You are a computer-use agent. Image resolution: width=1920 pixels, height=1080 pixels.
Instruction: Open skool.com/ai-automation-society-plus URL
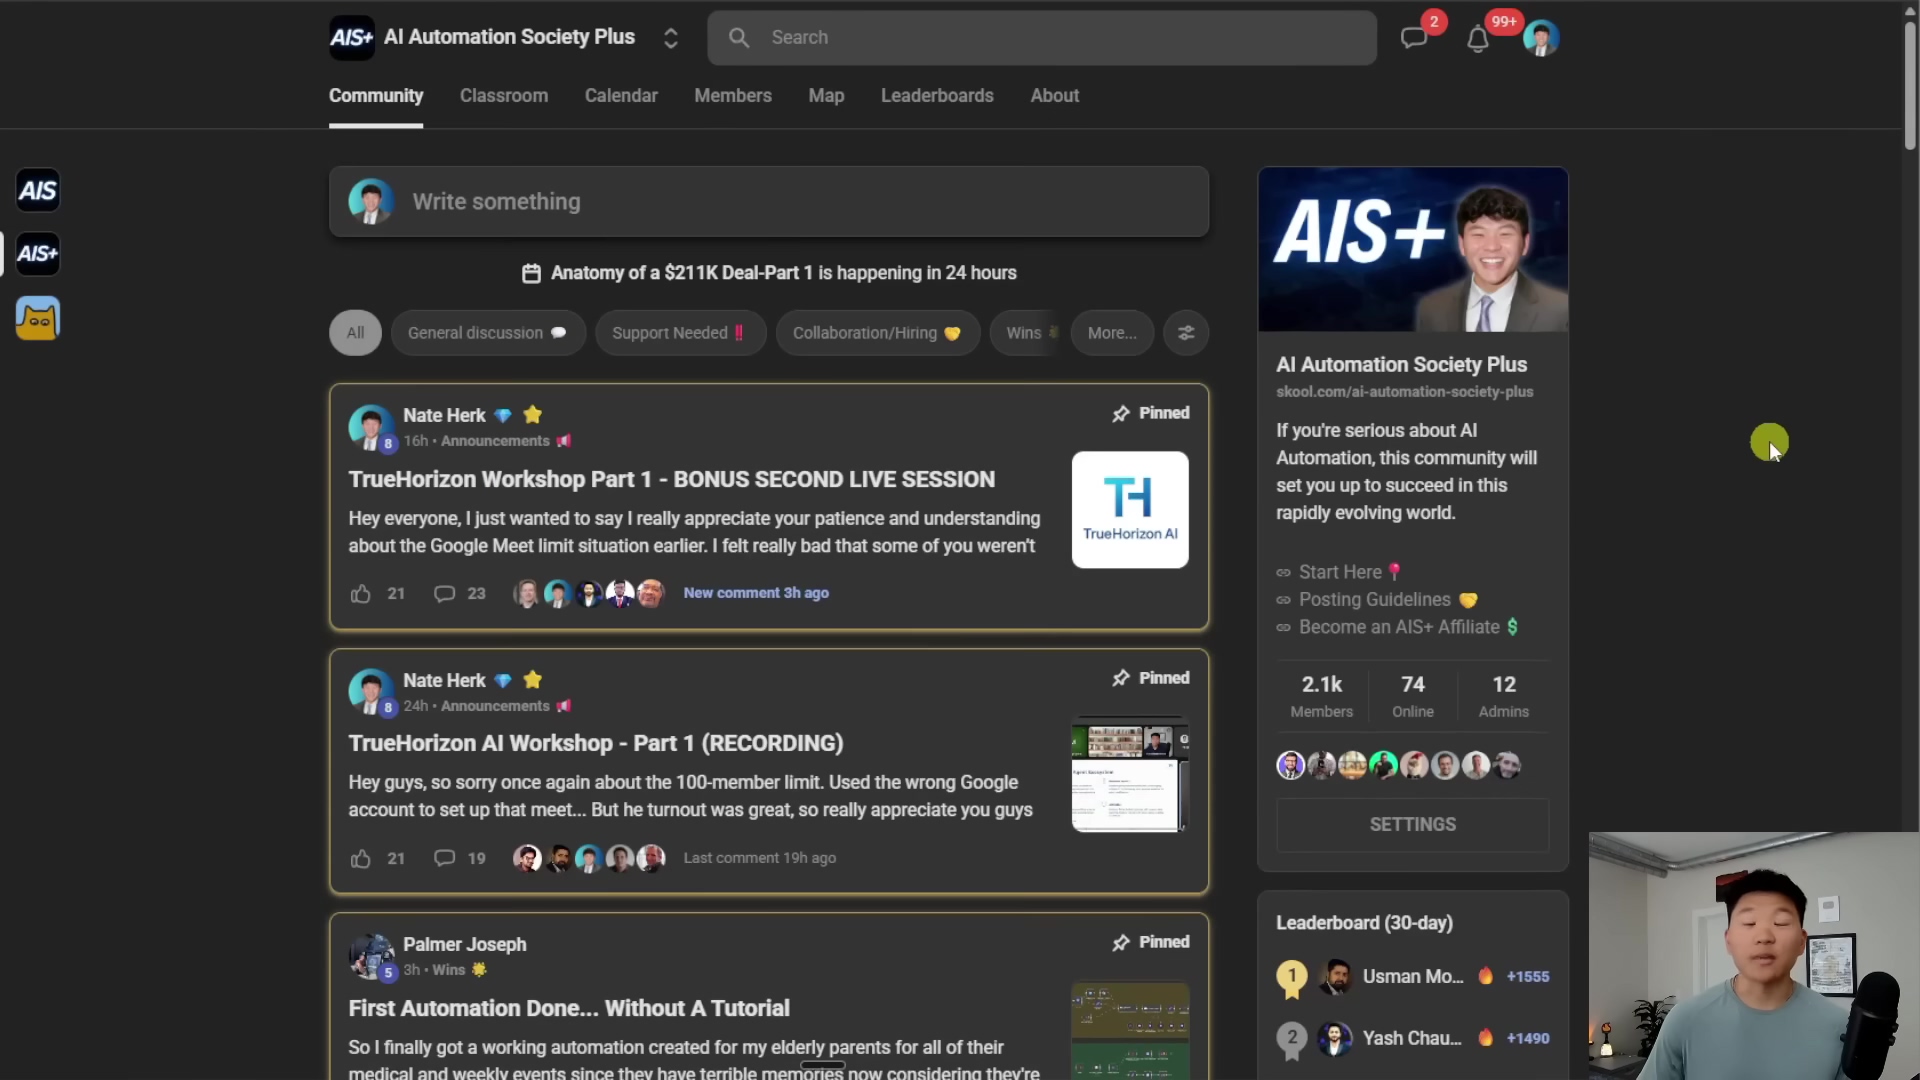[1404, 392]
